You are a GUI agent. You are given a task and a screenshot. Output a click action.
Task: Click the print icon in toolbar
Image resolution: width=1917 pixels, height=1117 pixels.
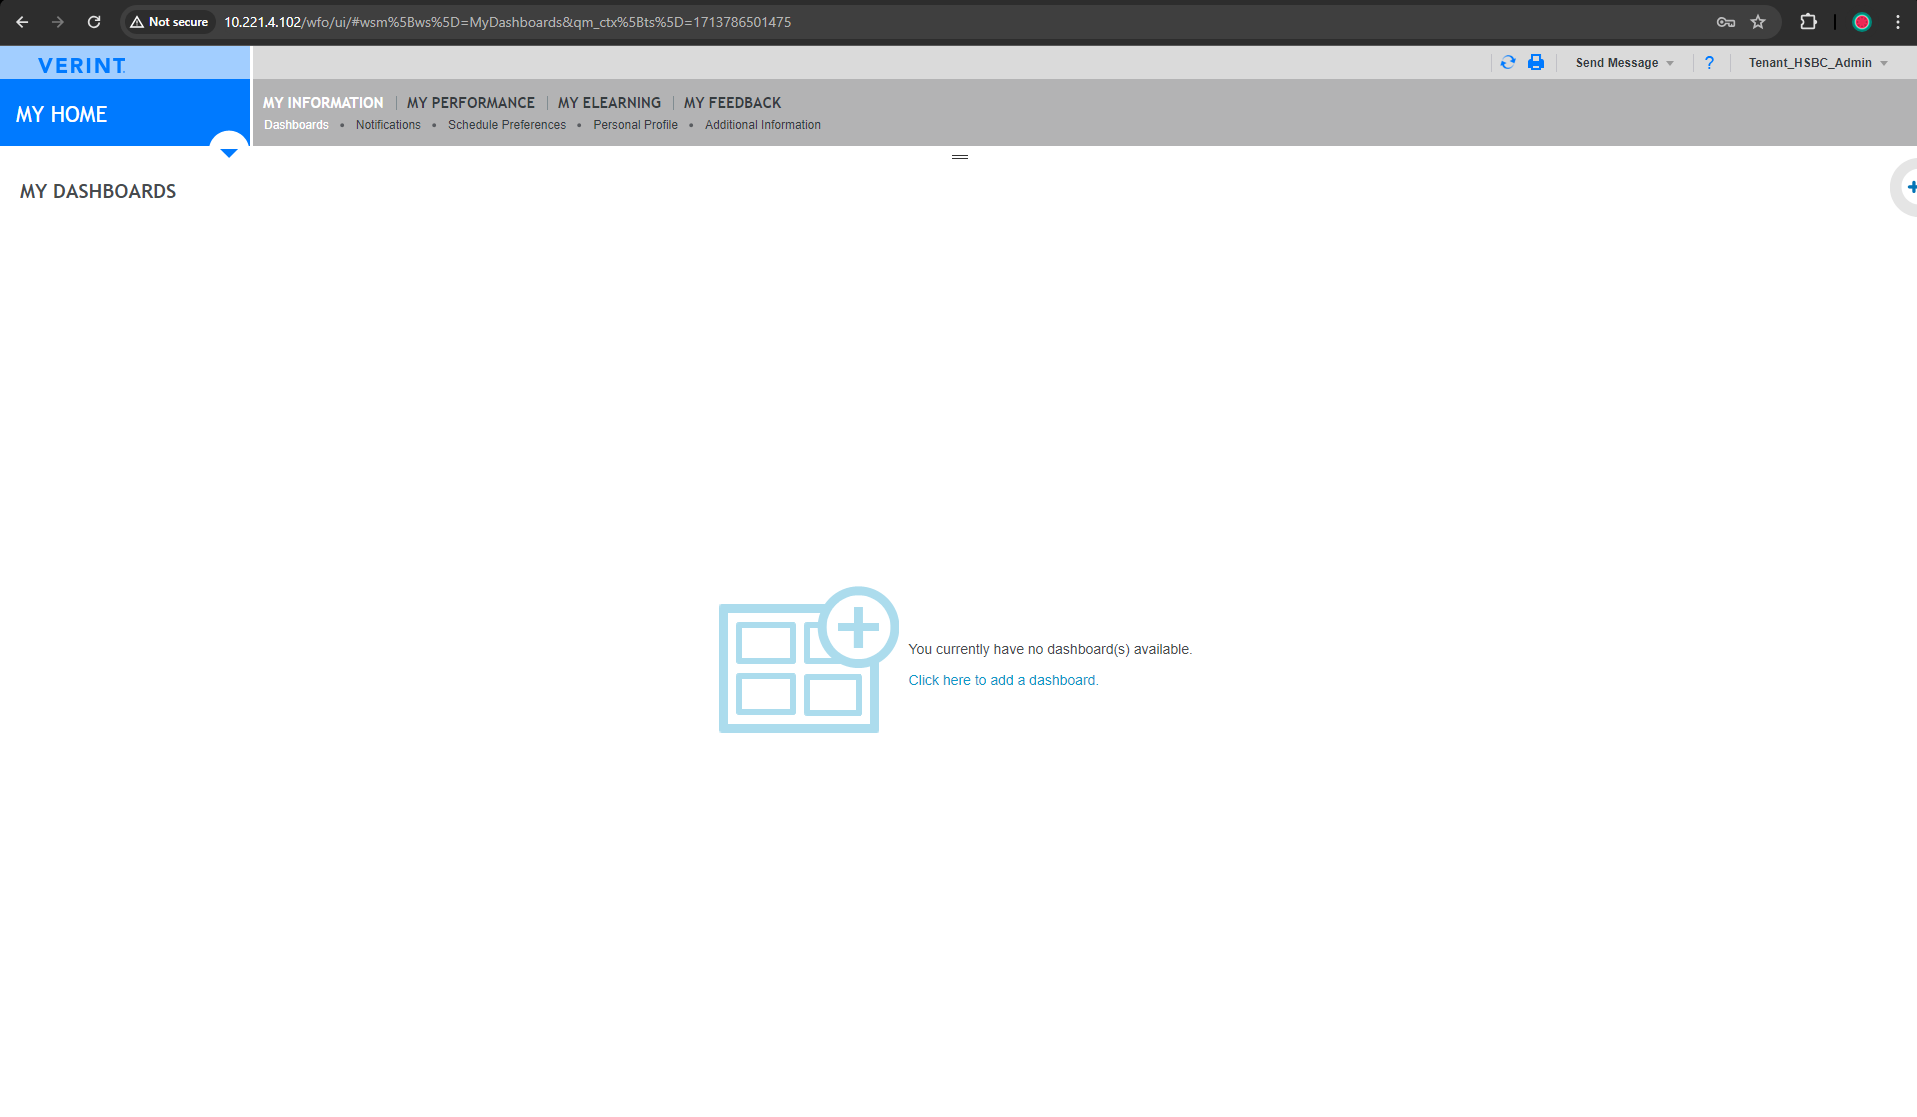pyautogui.click(x=1536, y=63)
